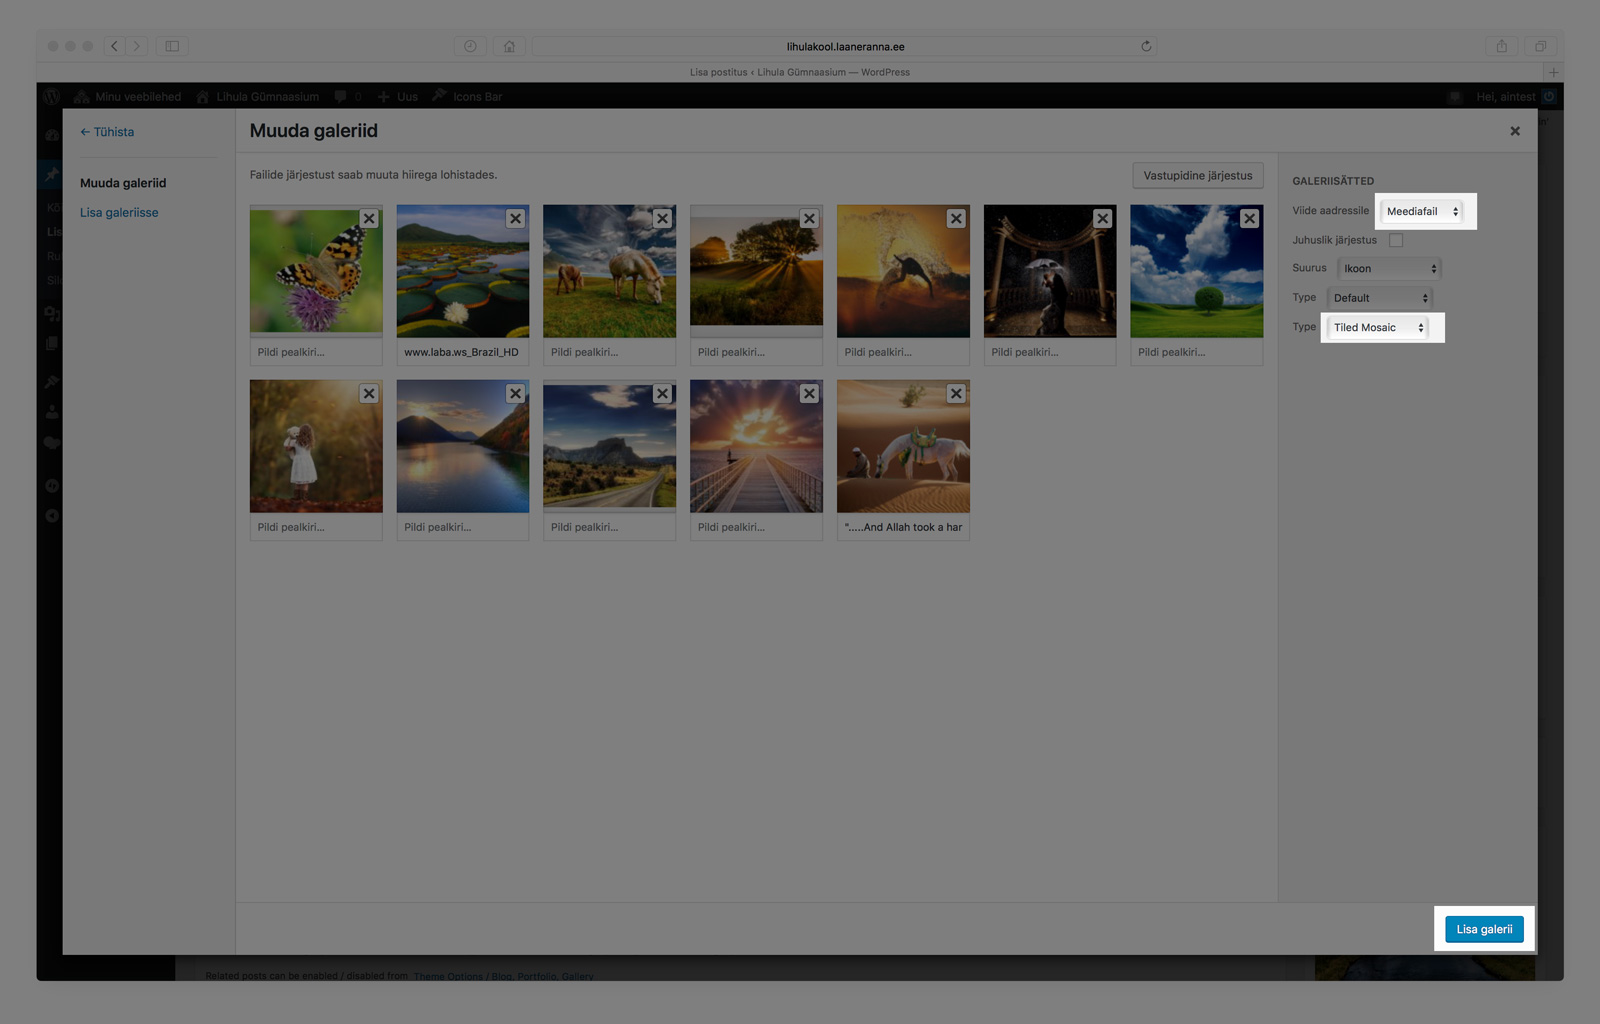Screen dimensions: 1600x1024
Task: Open the Default type dropdown
Action: (x=1379, y=298)
